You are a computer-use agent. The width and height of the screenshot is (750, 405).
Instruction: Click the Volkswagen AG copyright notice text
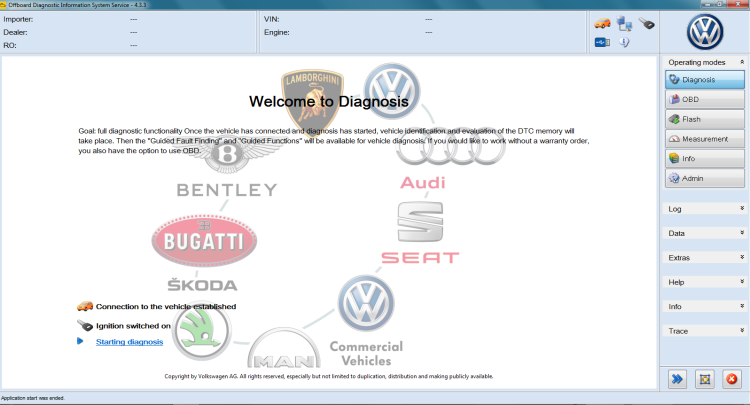point(329,376)
